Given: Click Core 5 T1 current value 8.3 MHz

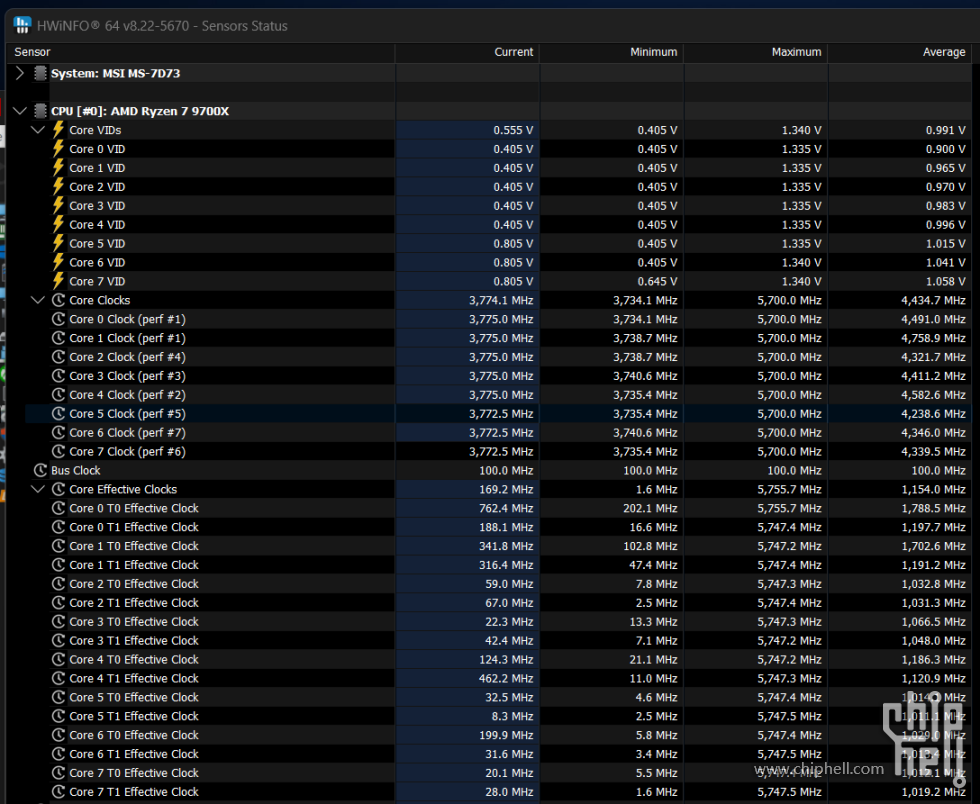Looking at the screenshot, I should pyautogui.click(x=513, y=716).
